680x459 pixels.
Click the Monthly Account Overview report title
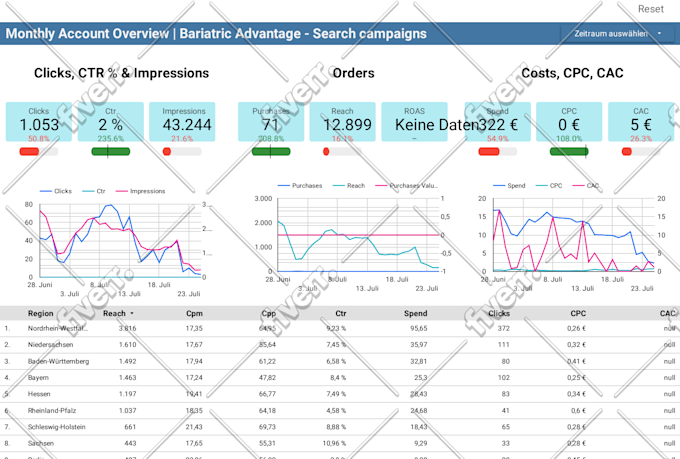coord(216,34)
